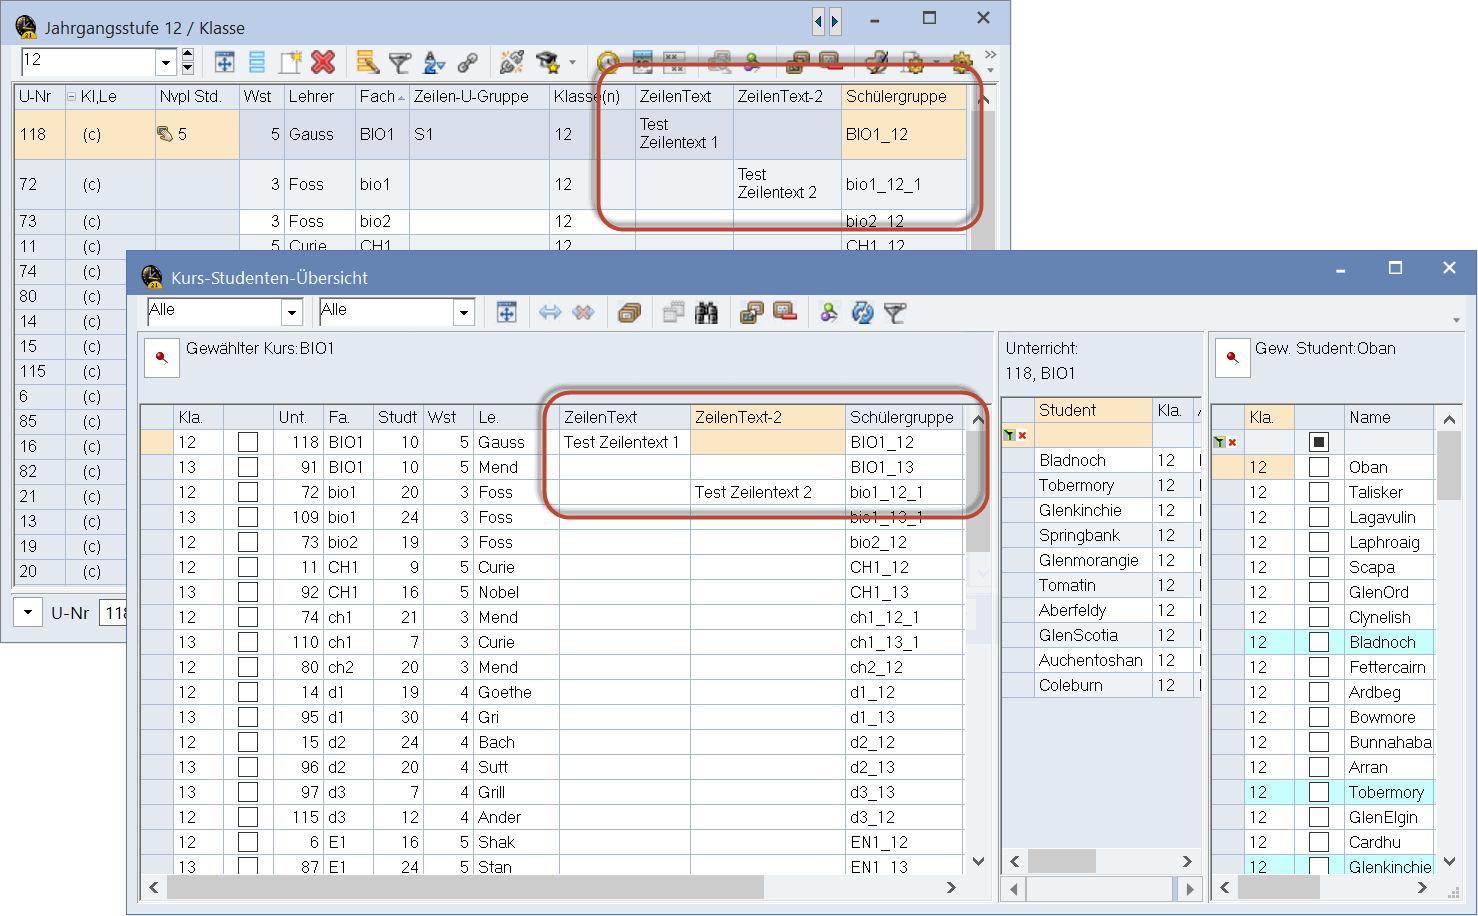Click the pin icon beside Gewählter Kurs:BIO1
This screenshot has width=1478, height=916.
pyautogui.click(x=162, y=358)
